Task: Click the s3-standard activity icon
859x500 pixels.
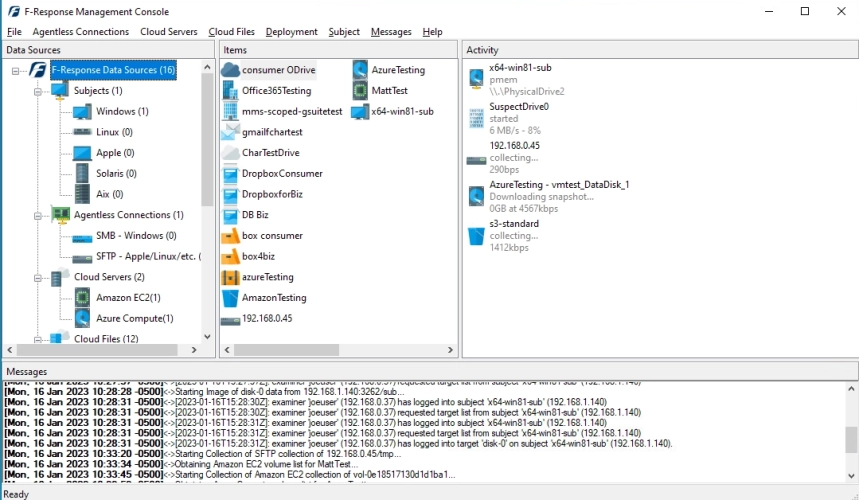Action: point(476,236)
